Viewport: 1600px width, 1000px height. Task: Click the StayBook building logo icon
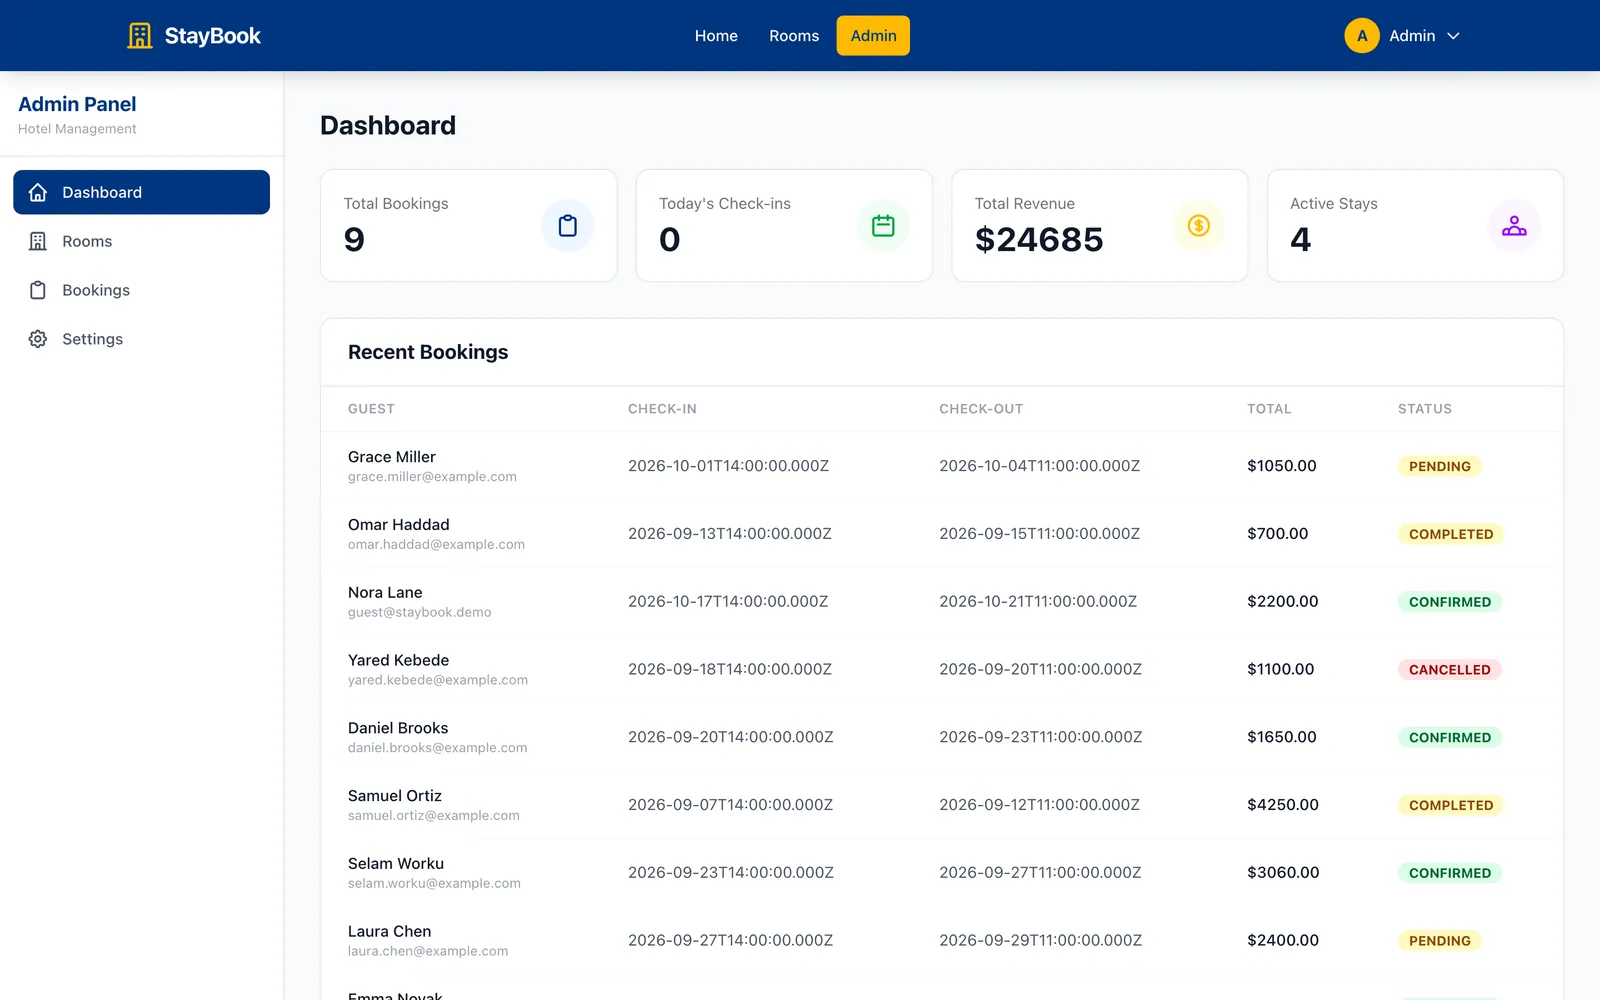click(x=140, y=36)
